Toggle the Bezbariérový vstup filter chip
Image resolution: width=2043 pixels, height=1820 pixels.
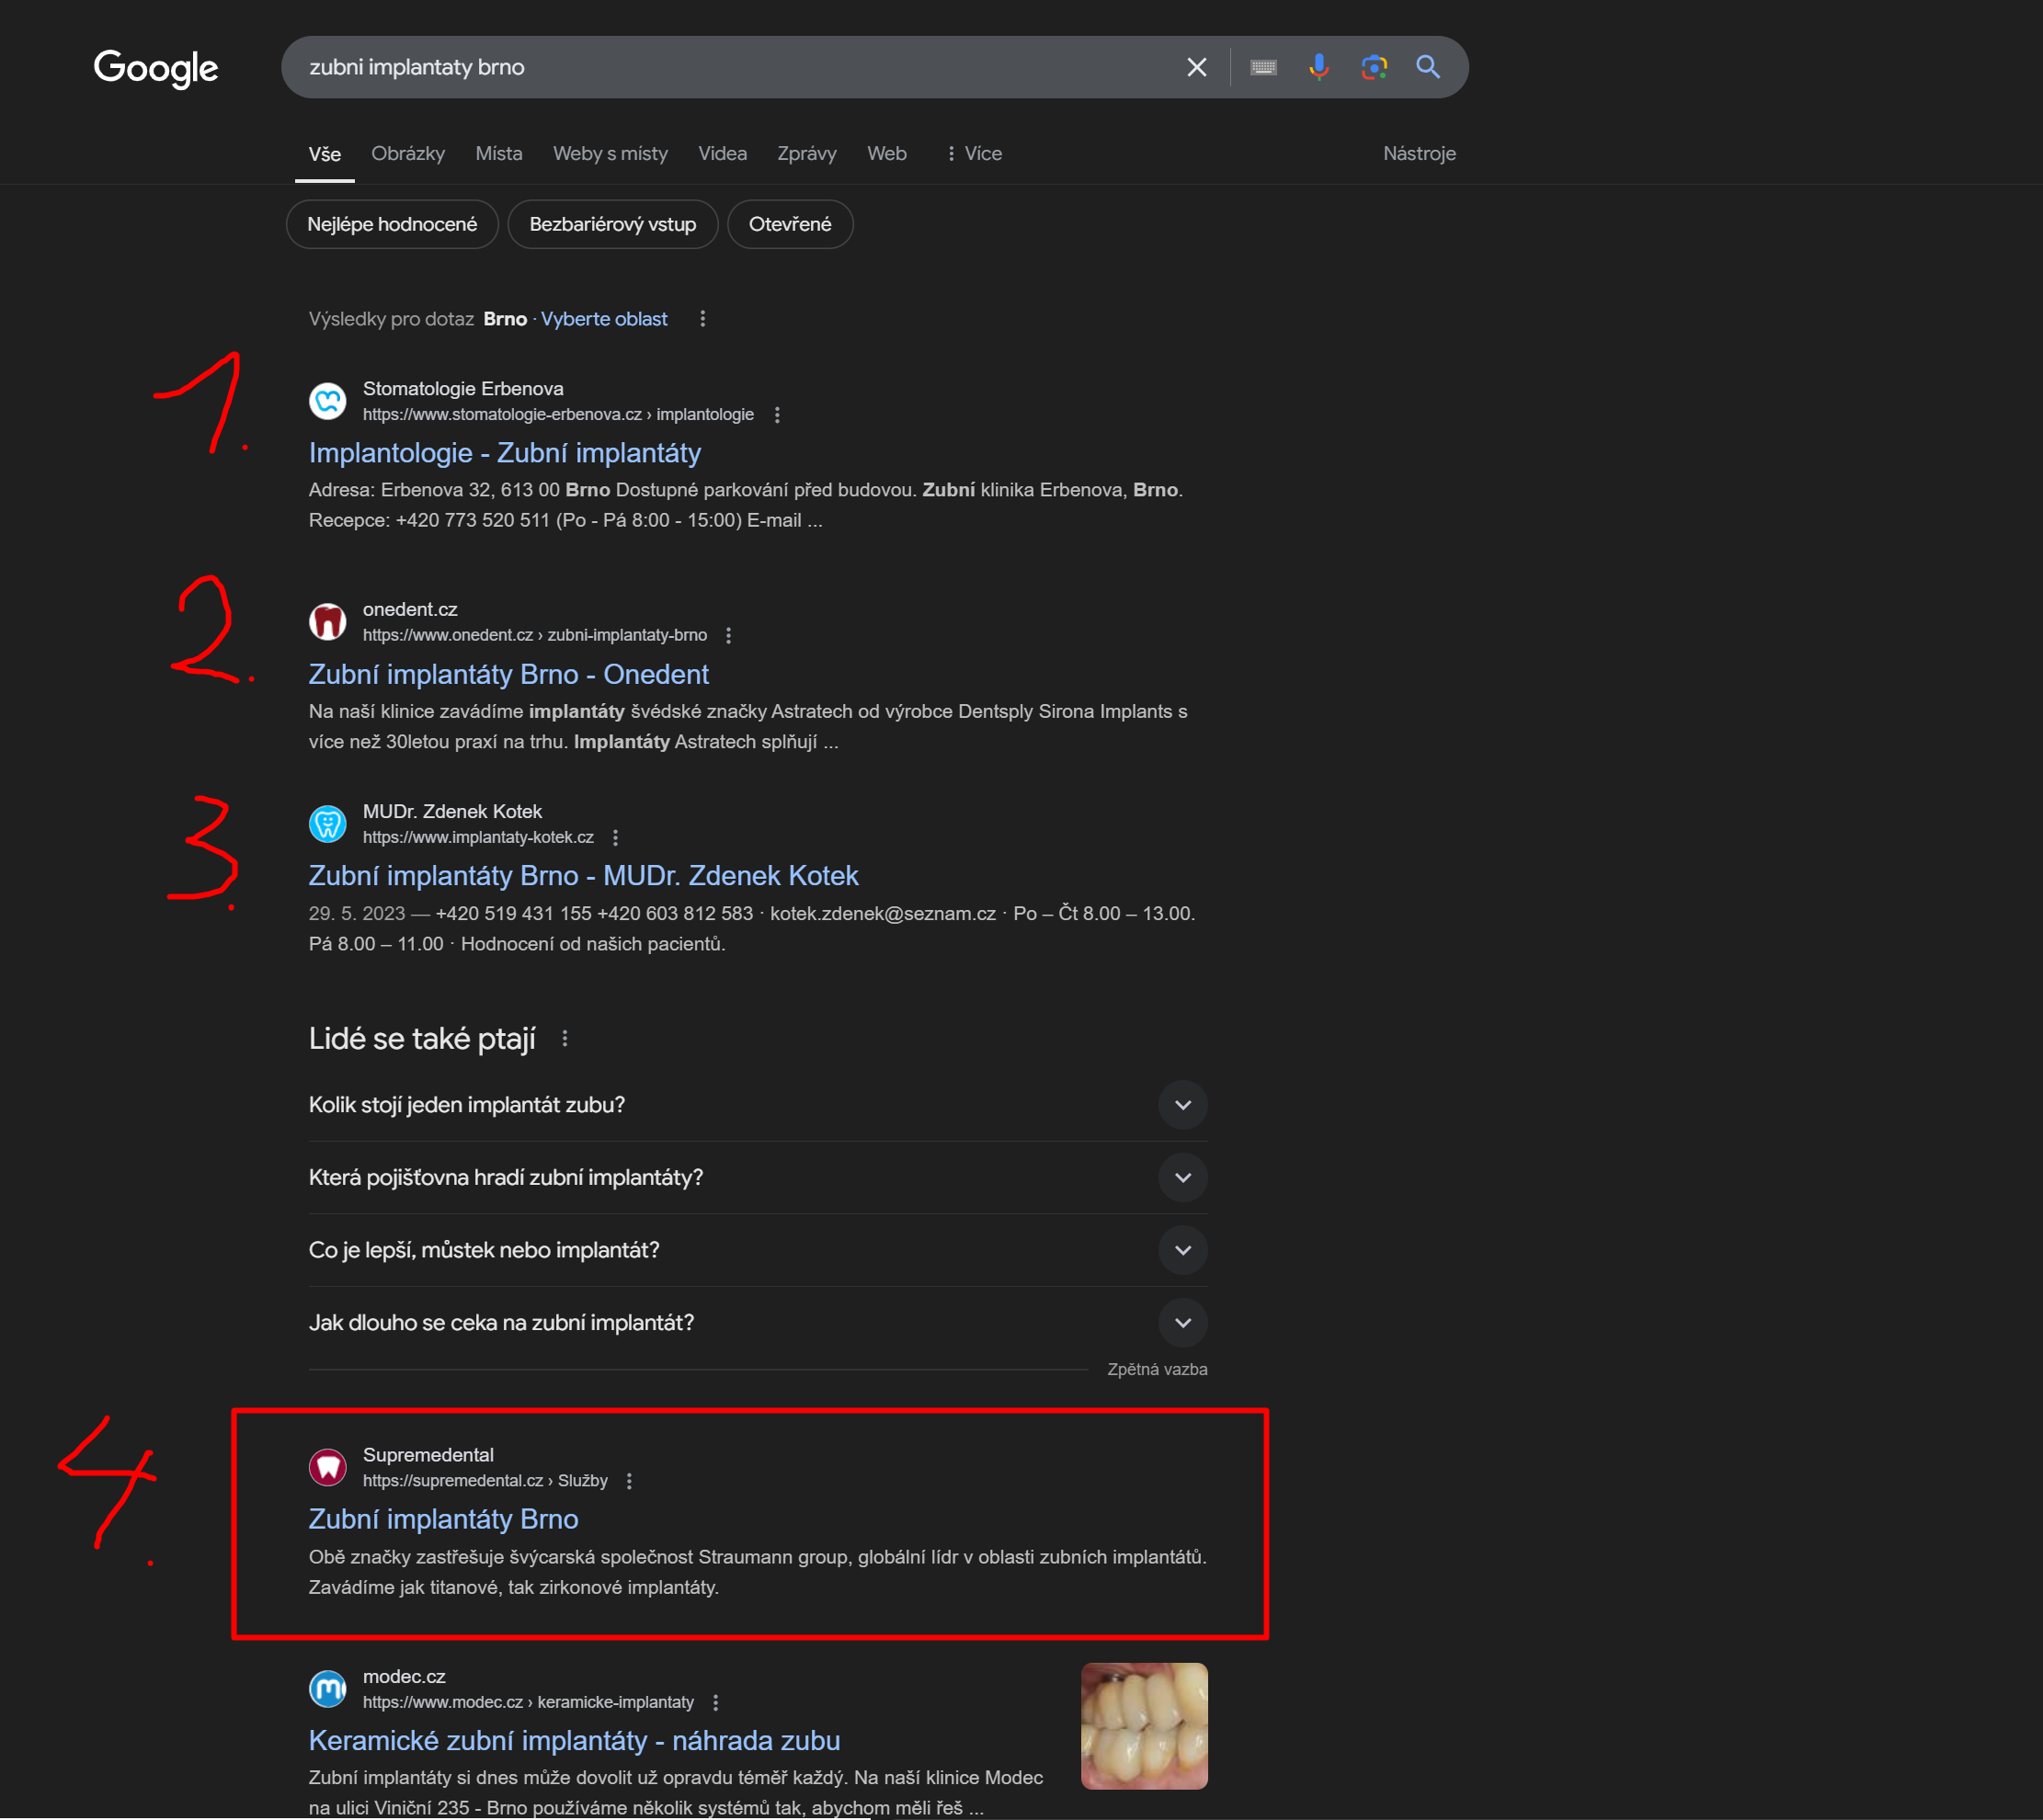point(612,224)
